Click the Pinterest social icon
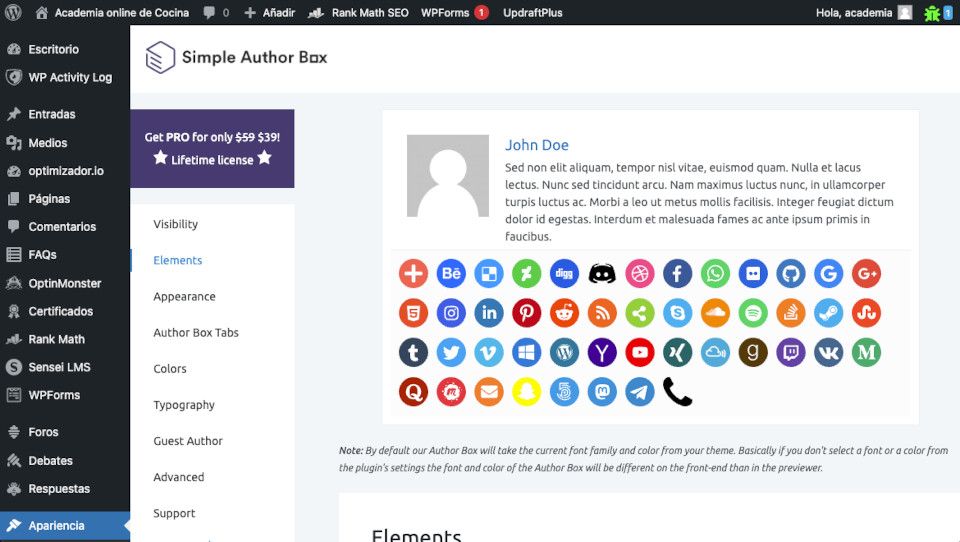This screenshot has width=960, height=542. [527, 313]
